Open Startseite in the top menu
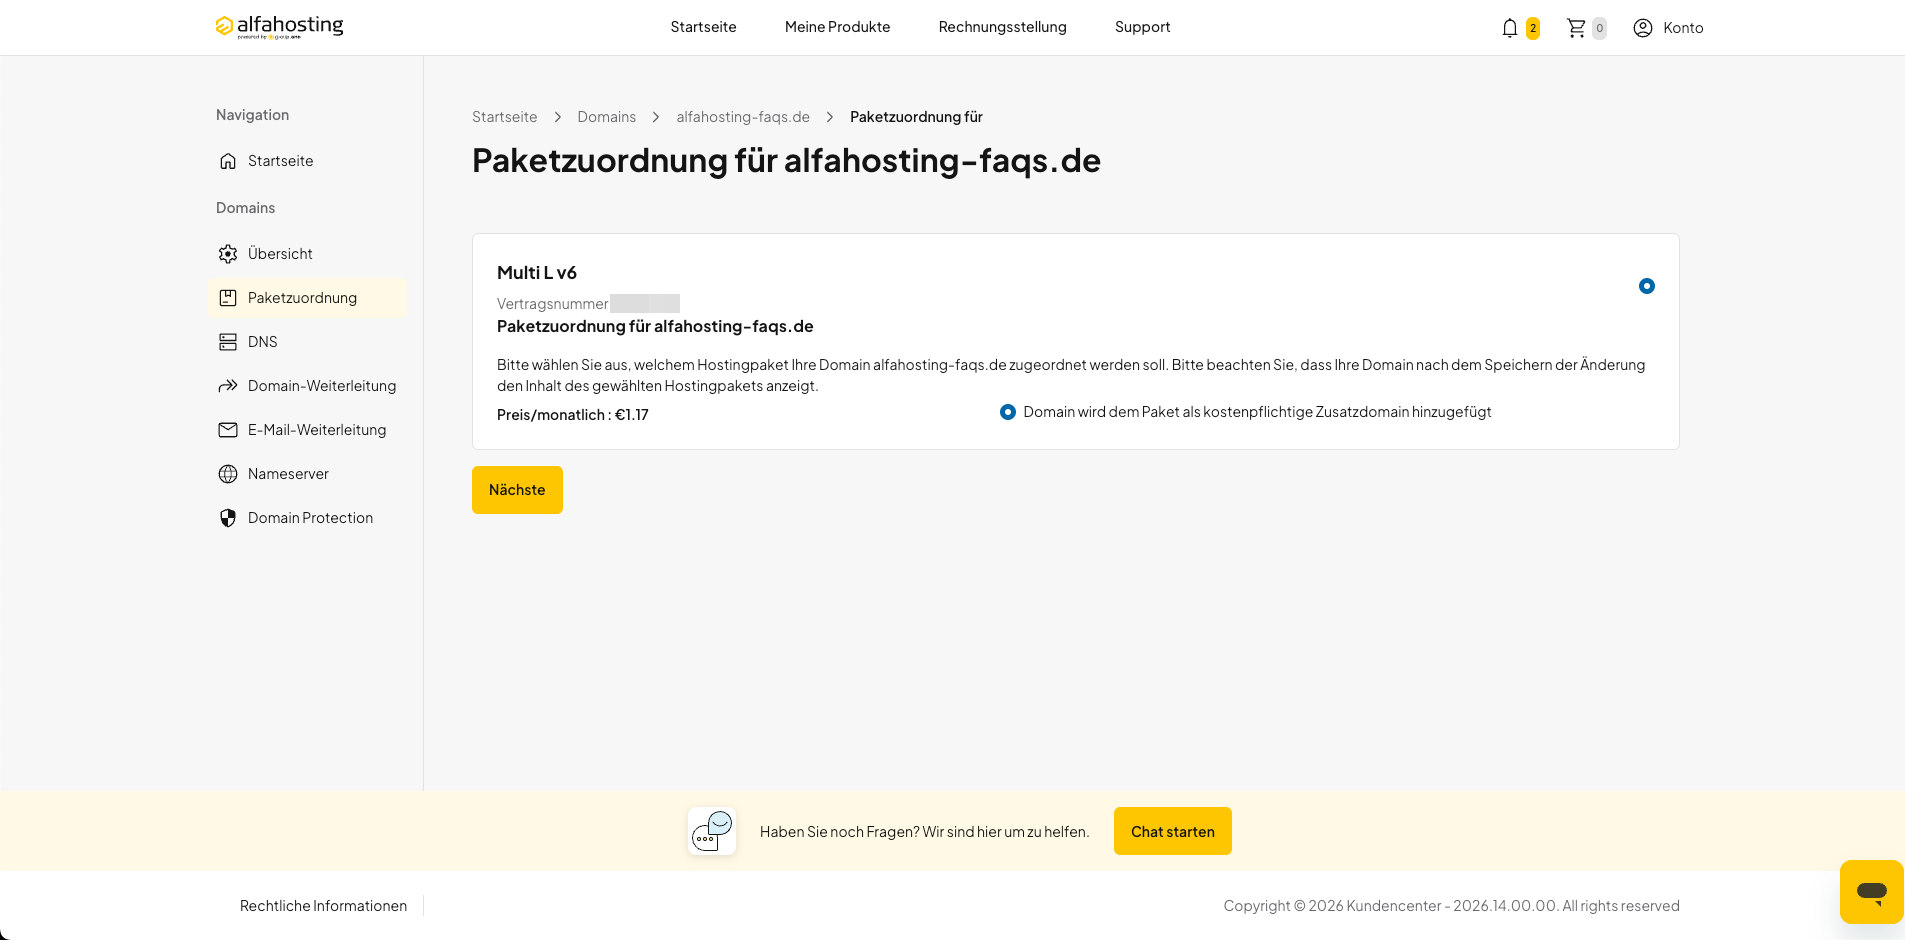Screen dimensions: 1905x940 click(703, 27)
